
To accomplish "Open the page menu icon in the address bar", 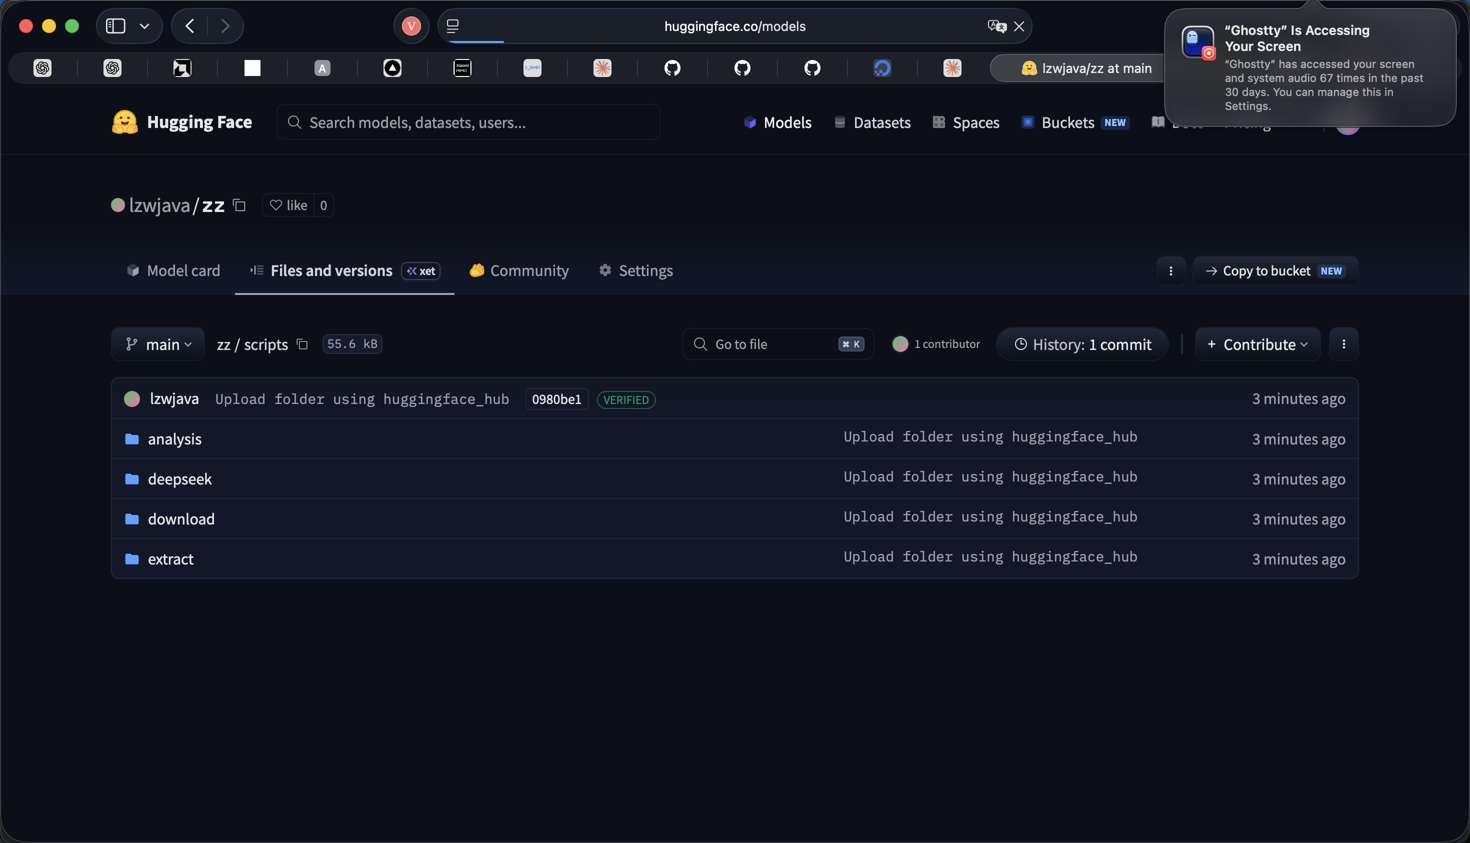I will pos(453,26).
